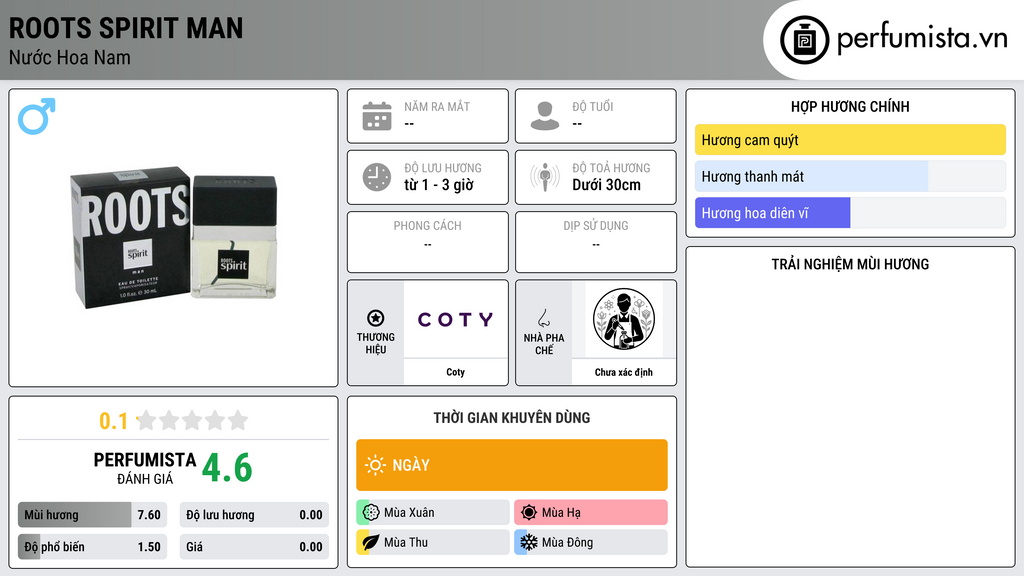Viewport: 1024px width, 576px height.
Task: Click the 'từ 1 - 3 giờ' longevity value
Action: 439,185
